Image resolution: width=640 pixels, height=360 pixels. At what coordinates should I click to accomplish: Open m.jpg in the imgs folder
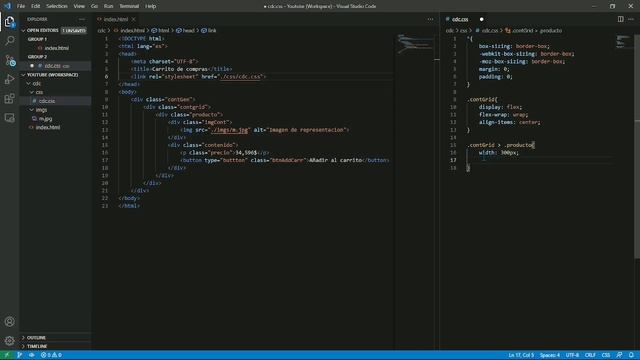point(45,119)
